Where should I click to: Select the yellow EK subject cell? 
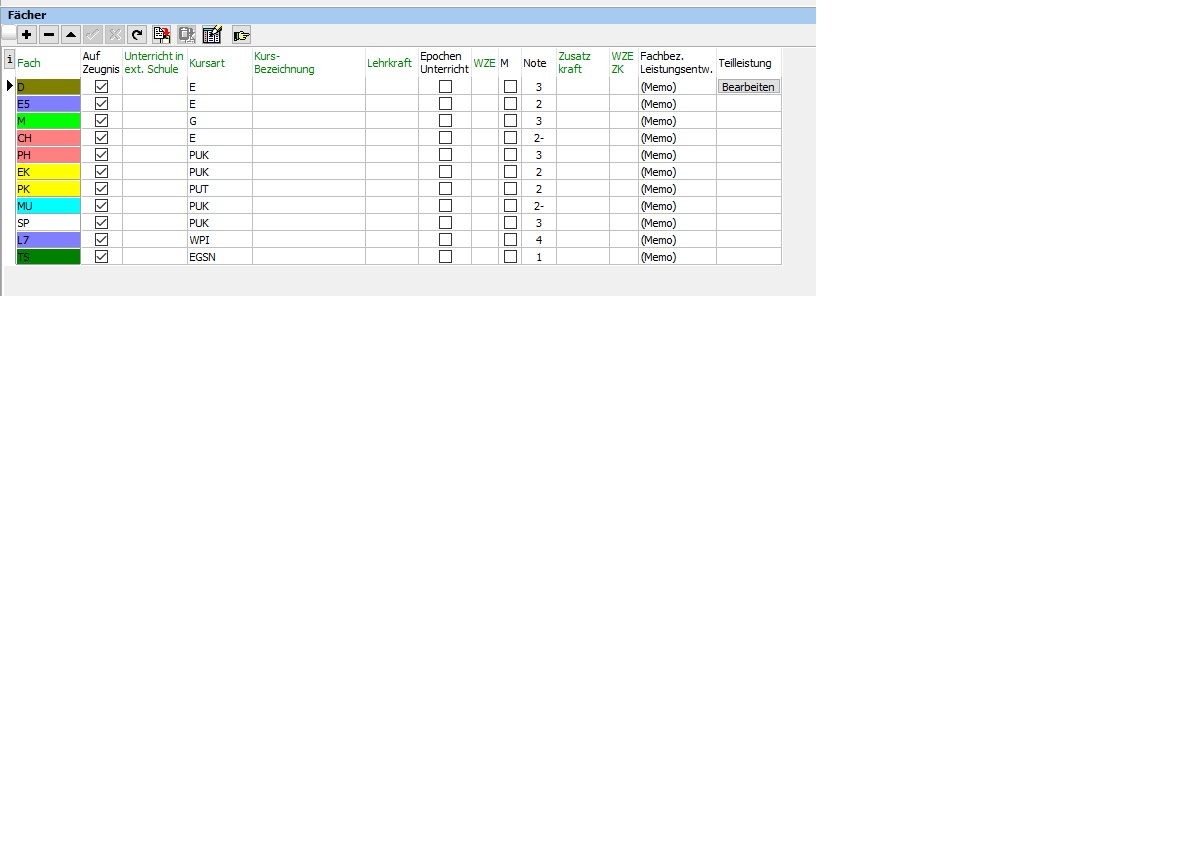pyautogui.click(x=48, y=172)
